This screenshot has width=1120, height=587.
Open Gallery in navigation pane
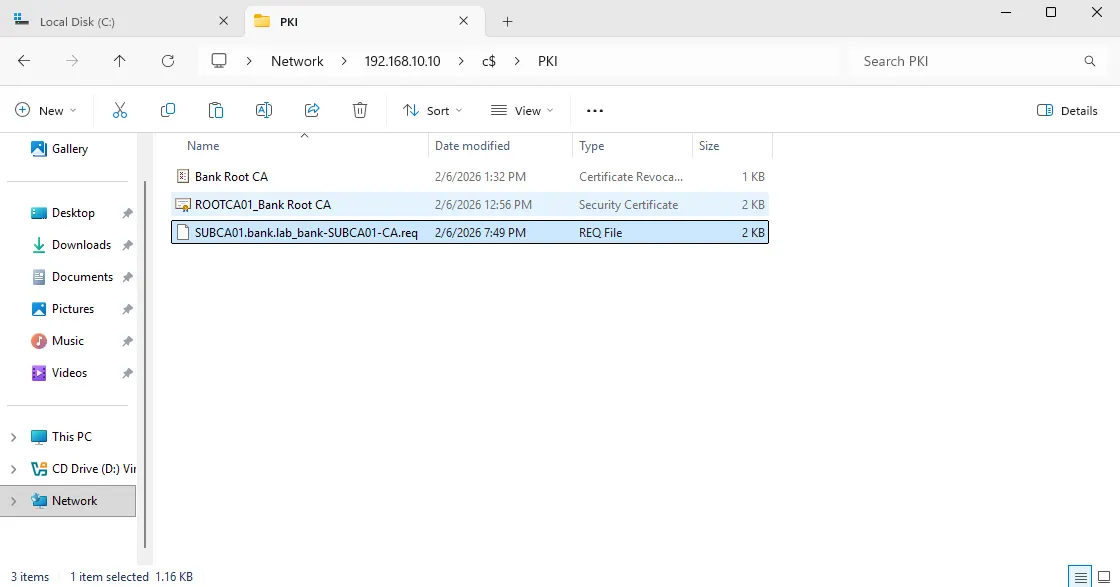pyautogui.click(x=69, y=149)
